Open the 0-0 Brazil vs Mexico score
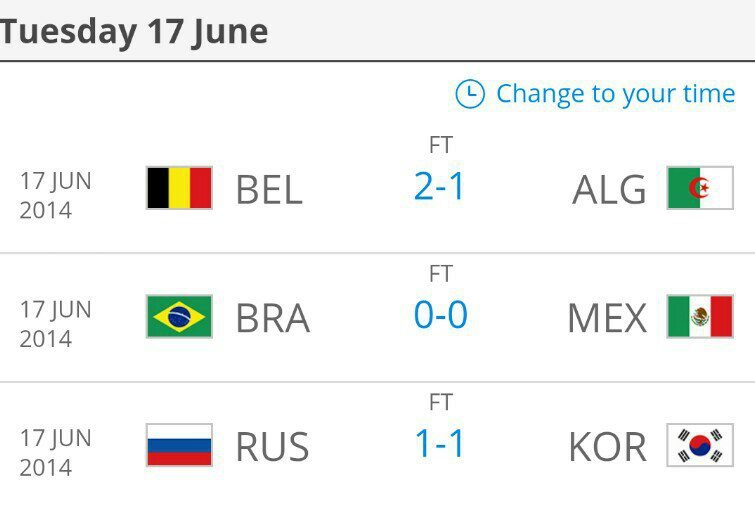 tap(441, 315)
